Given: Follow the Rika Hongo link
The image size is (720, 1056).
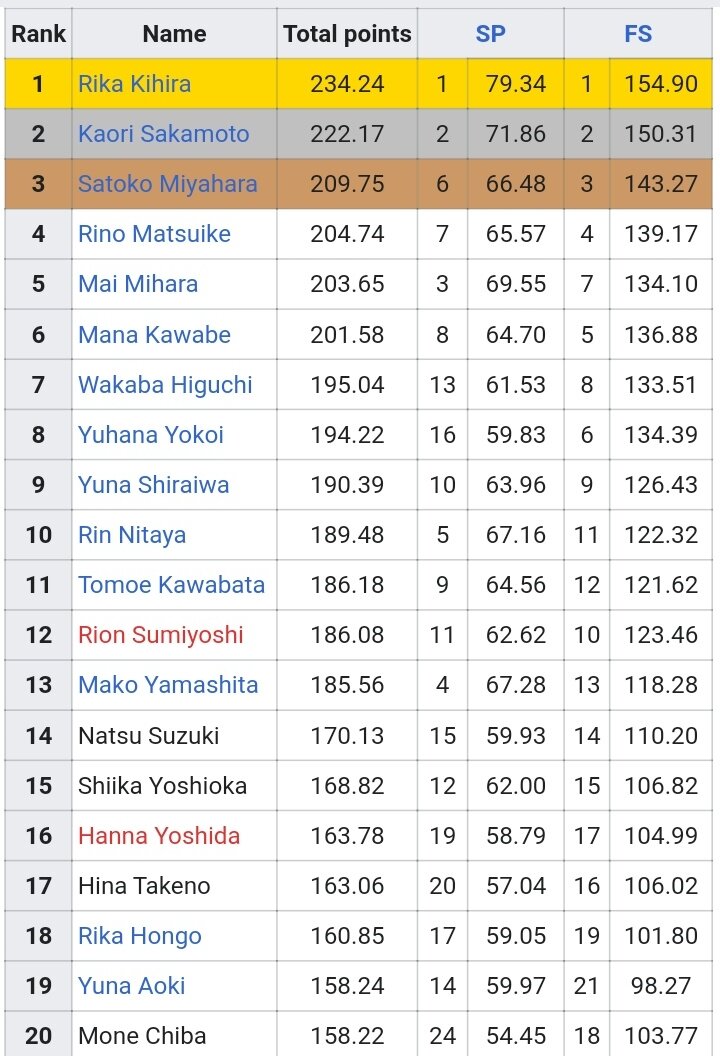Looking at the screenshot, I should tap(140, 936).
